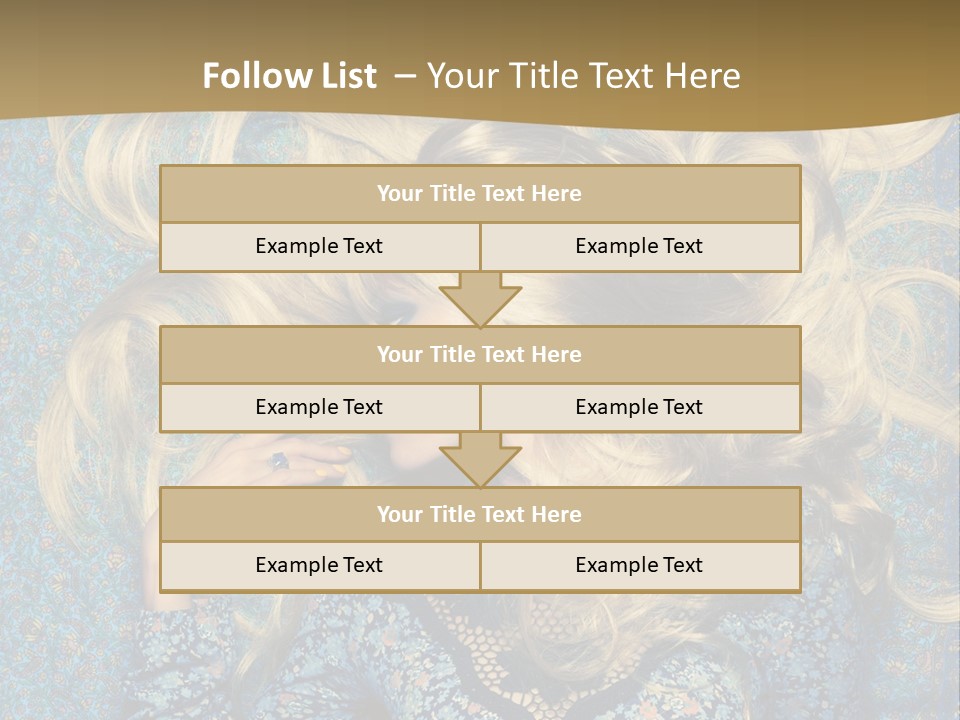Click the top block's title bar
The height and width of the screenshot is (720, 960).
pyautogui.click(x=480, y=194)
